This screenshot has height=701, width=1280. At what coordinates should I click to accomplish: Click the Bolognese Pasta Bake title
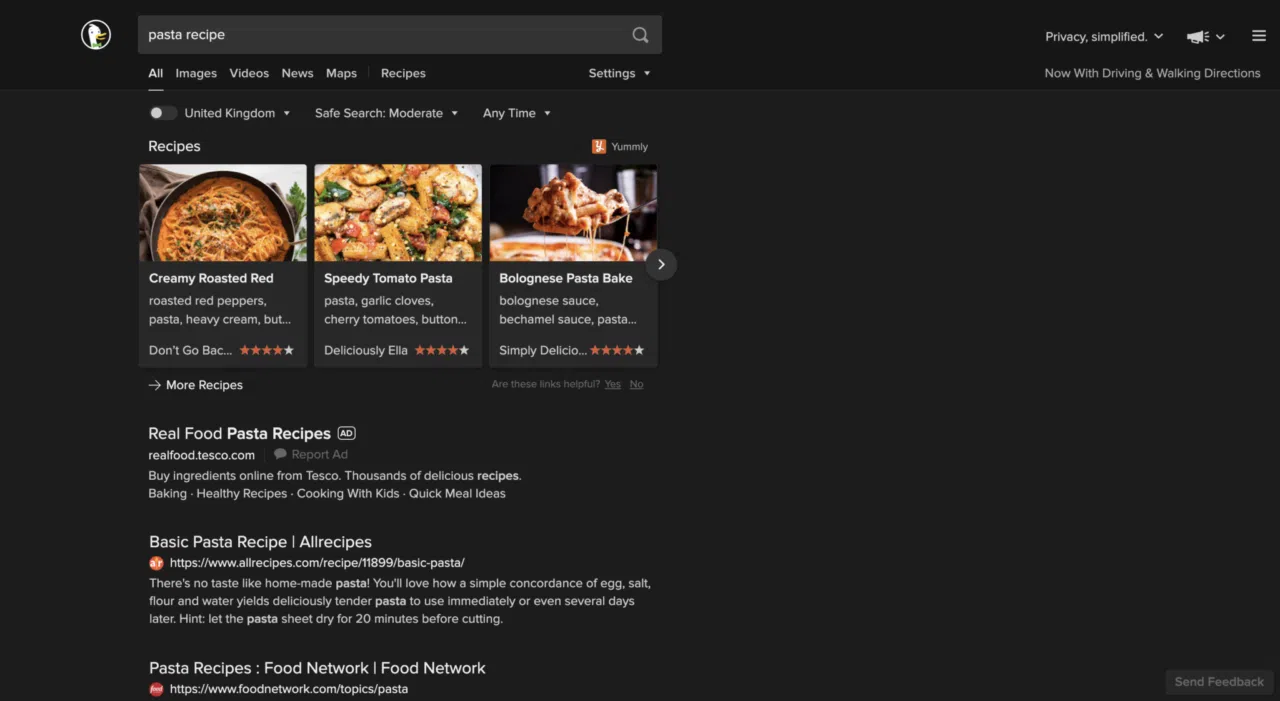pyautogui.click(x=566, y=278)
